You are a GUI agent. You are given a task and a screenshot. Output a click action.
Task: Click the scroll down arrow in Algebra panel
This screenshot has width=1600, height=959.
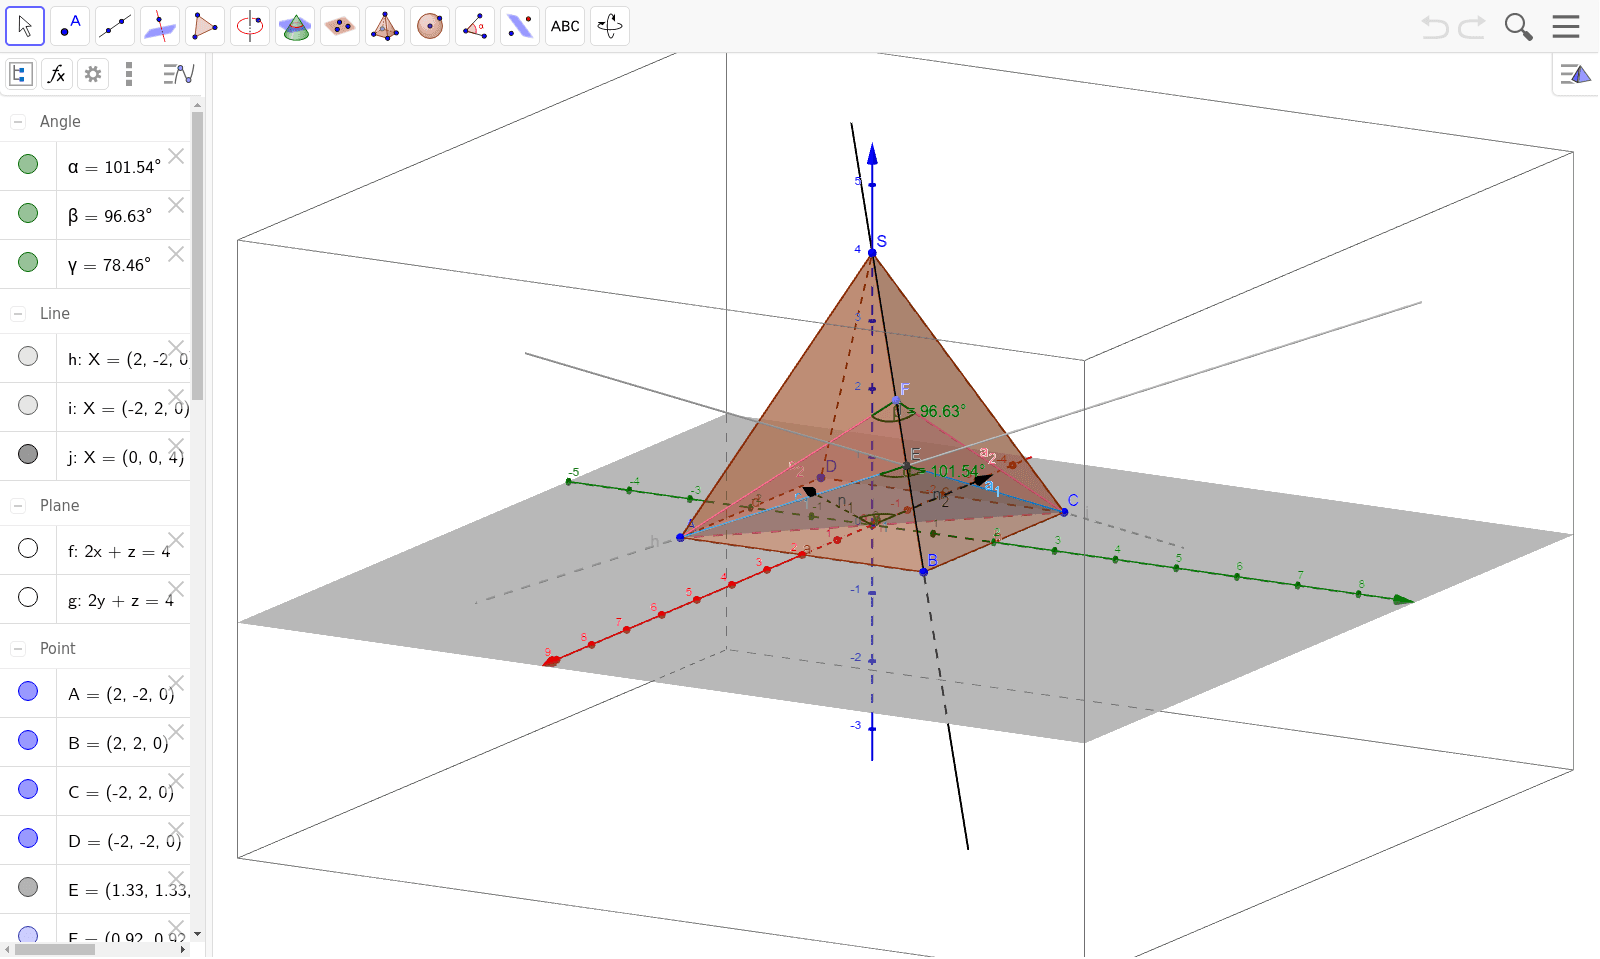click(x=197, y=934)
